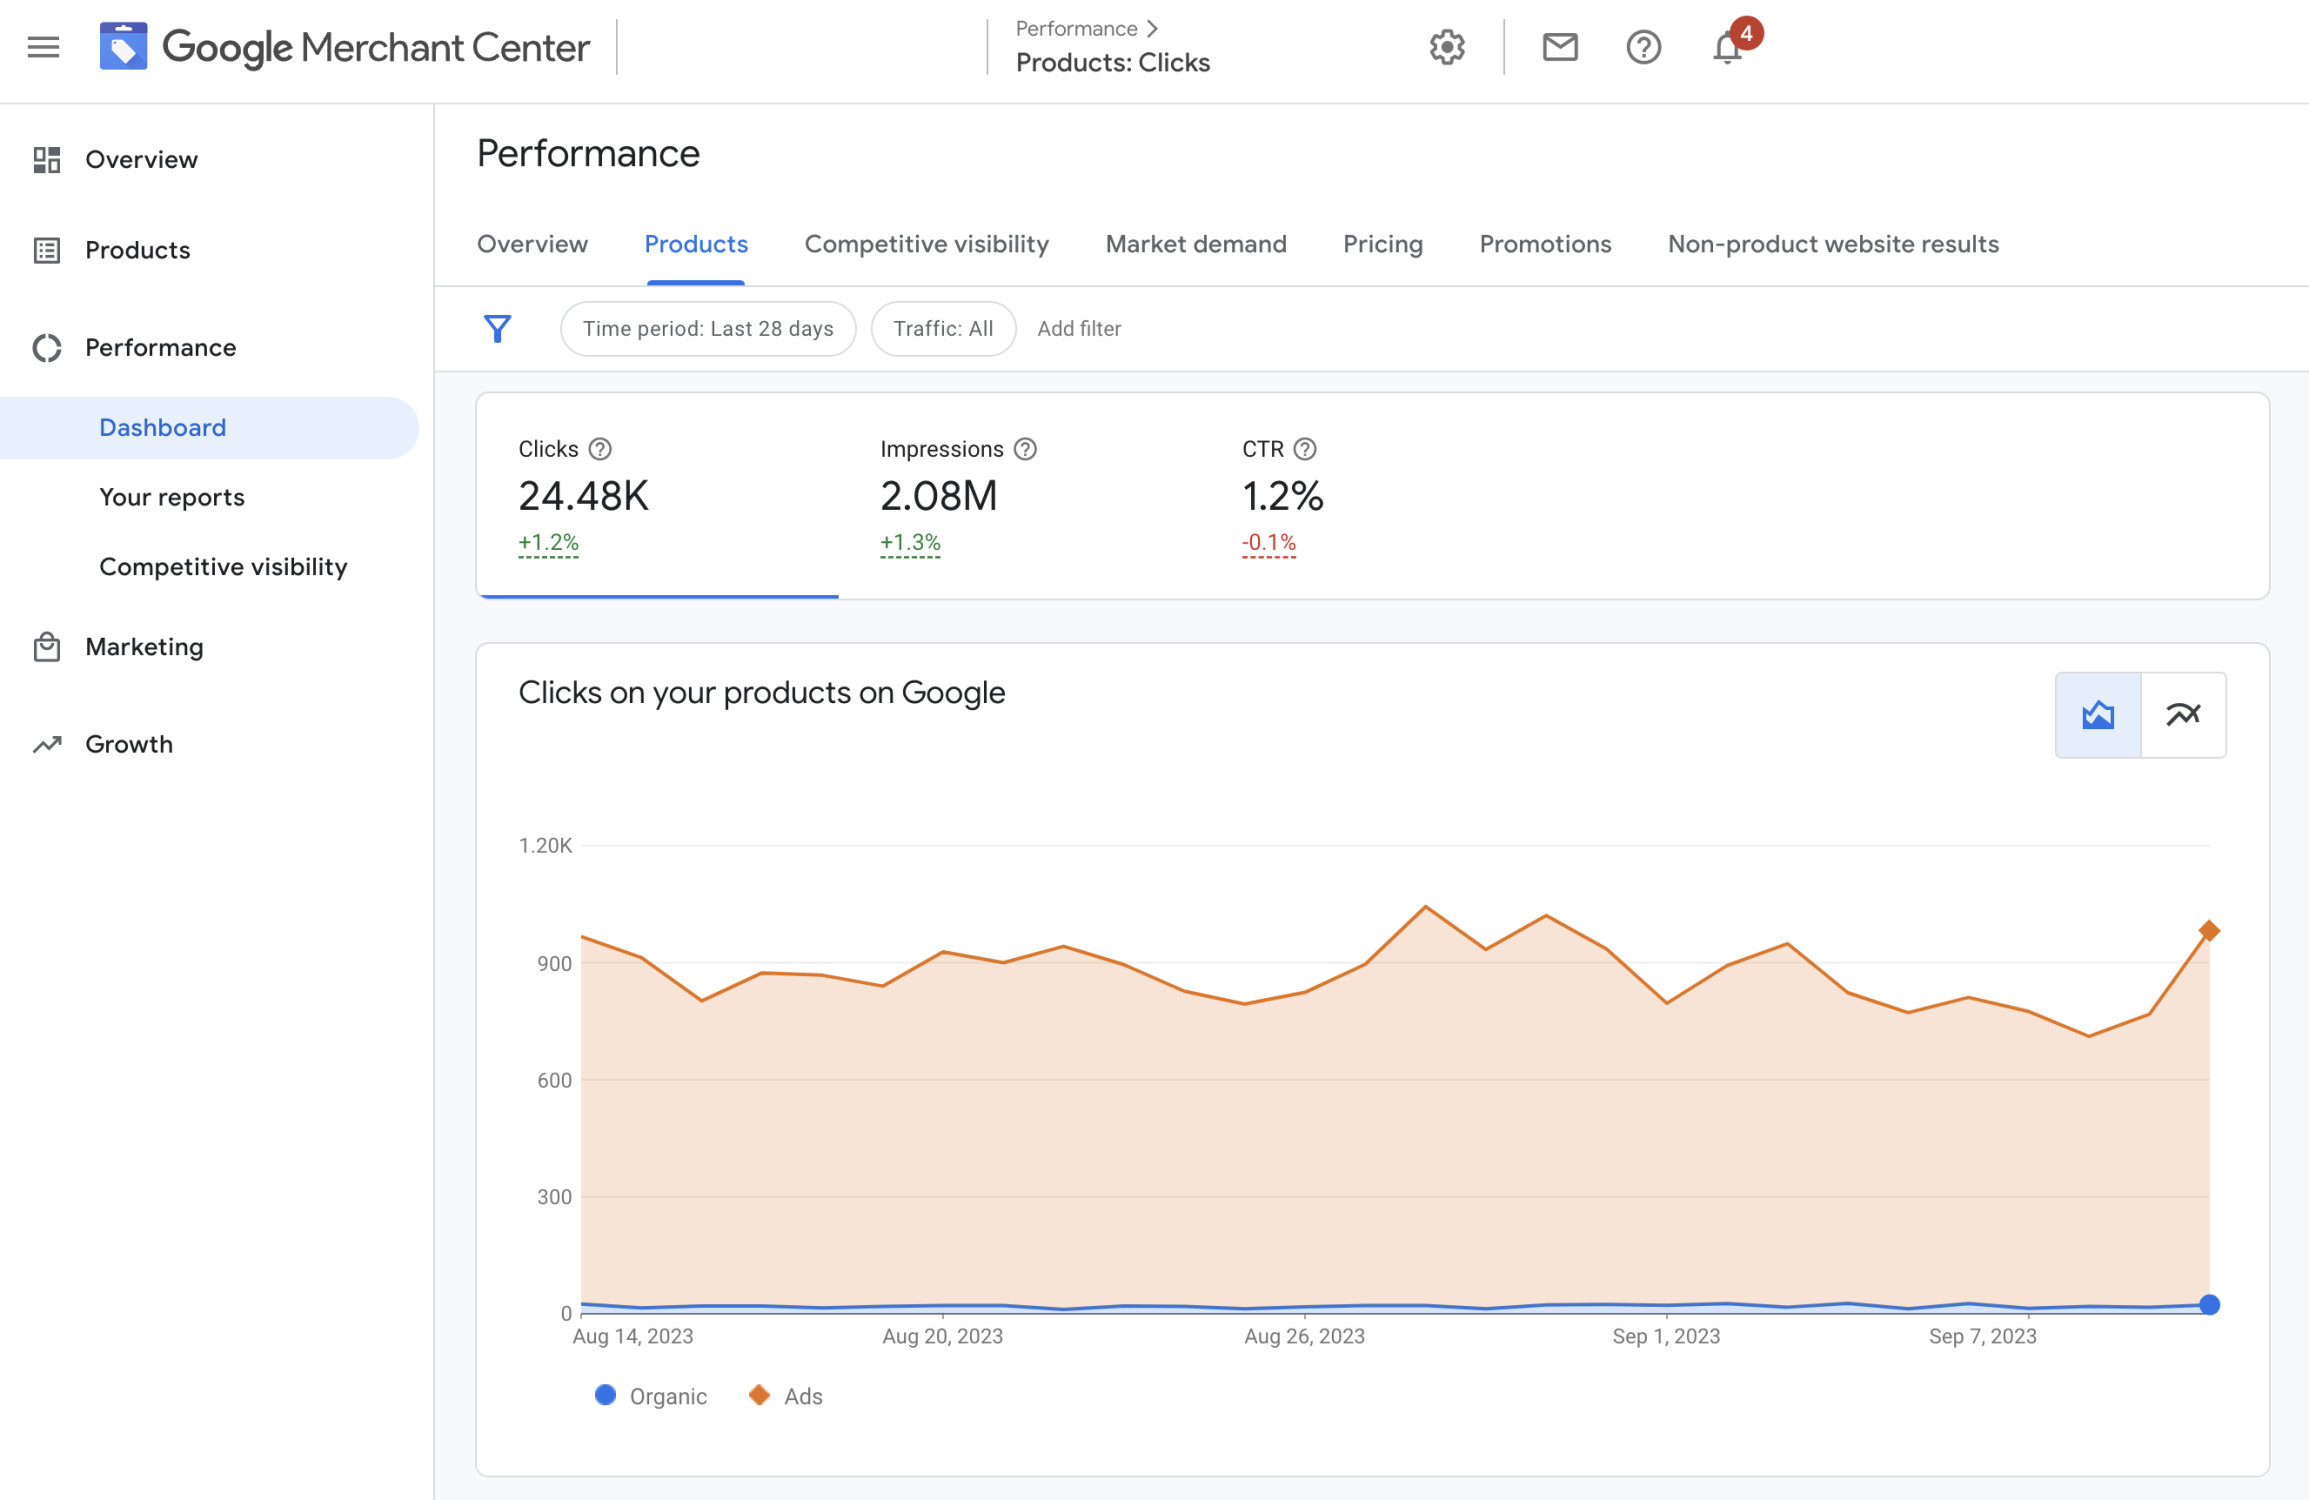Image resolution: width=2309 pixels, height=1500 pixels.
Task: Open the settings gear icon
Action: (x=1446, y=47)
